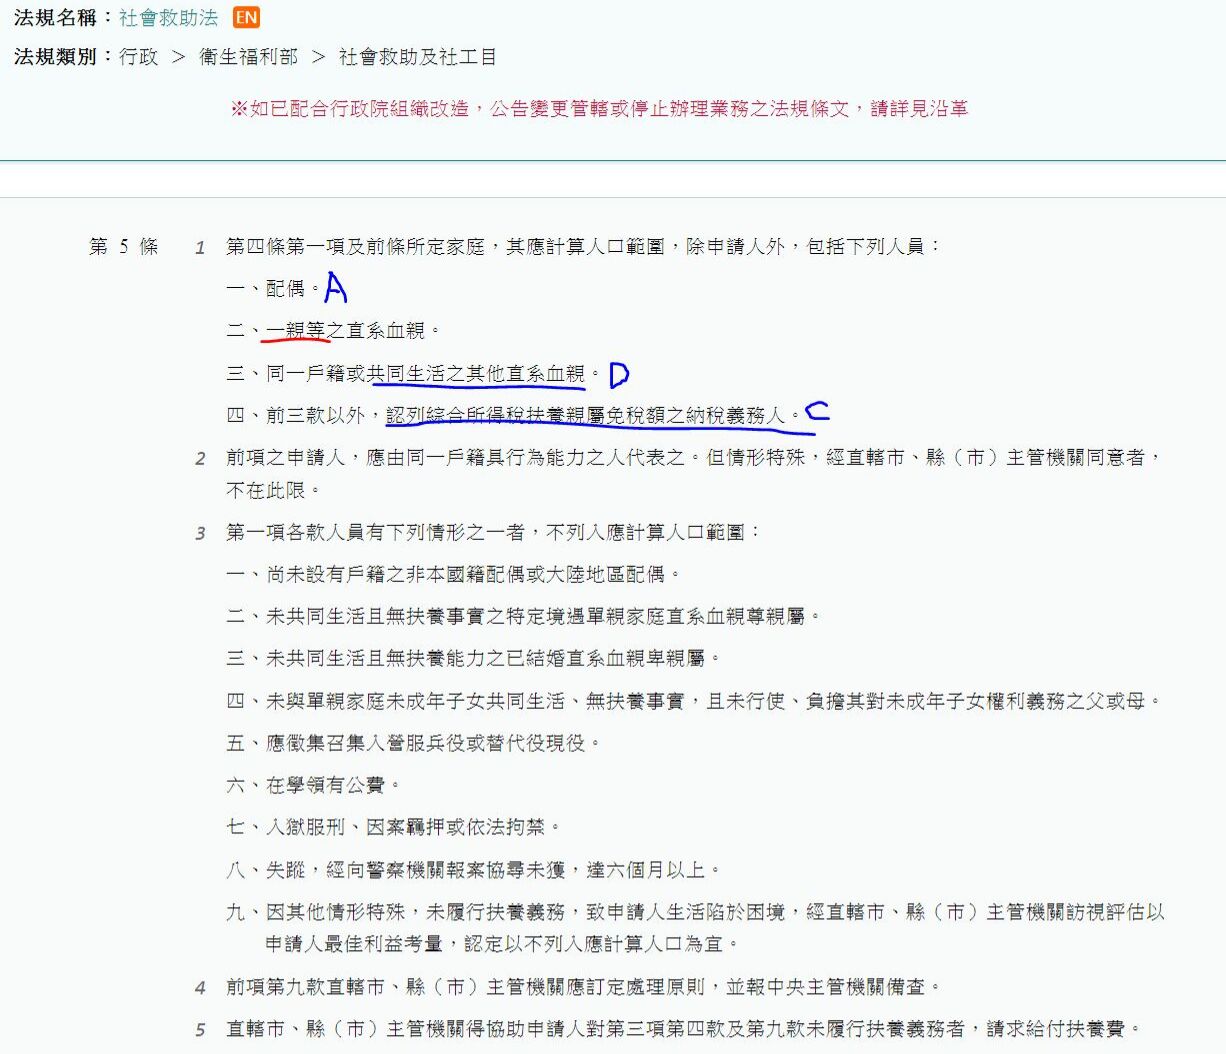Click the blue-underlined 共同生活之其他直系血親 text
The width and height of the screenshot is (1226, 1054).
(x=476, y=374)
